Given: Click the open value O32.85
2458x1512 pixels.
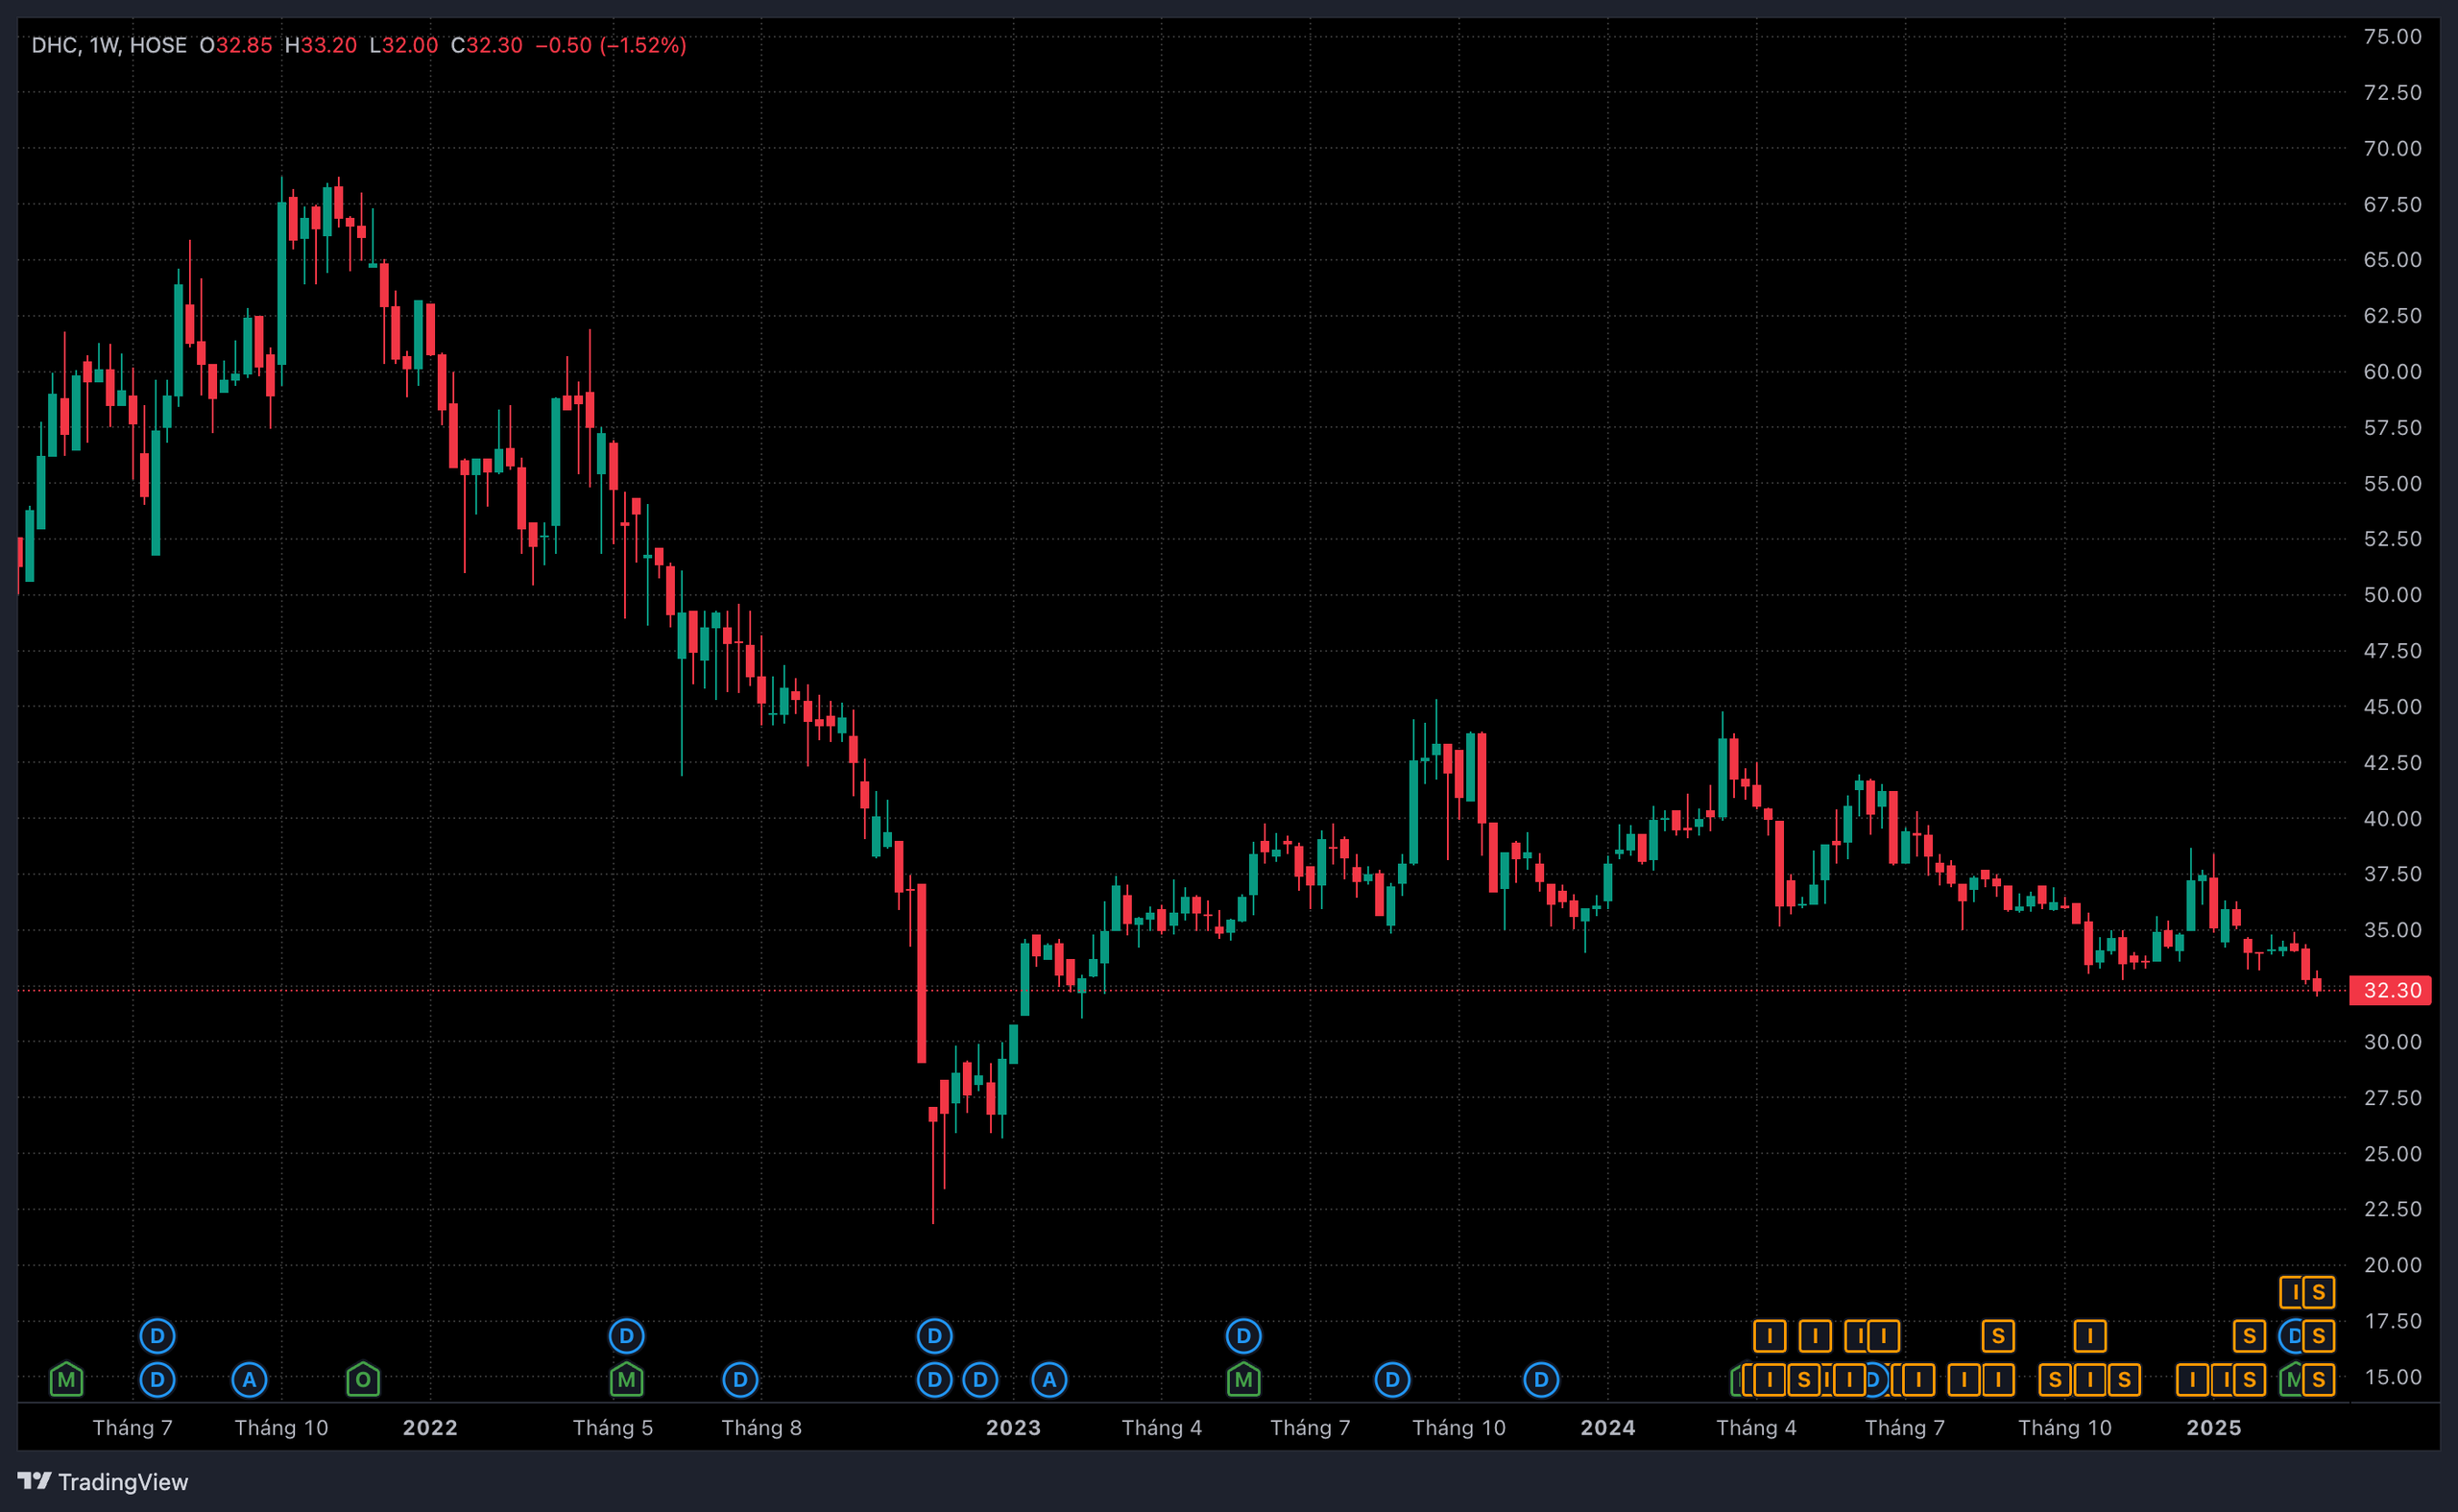Looking at the screenshot, I should click(236, 45).
